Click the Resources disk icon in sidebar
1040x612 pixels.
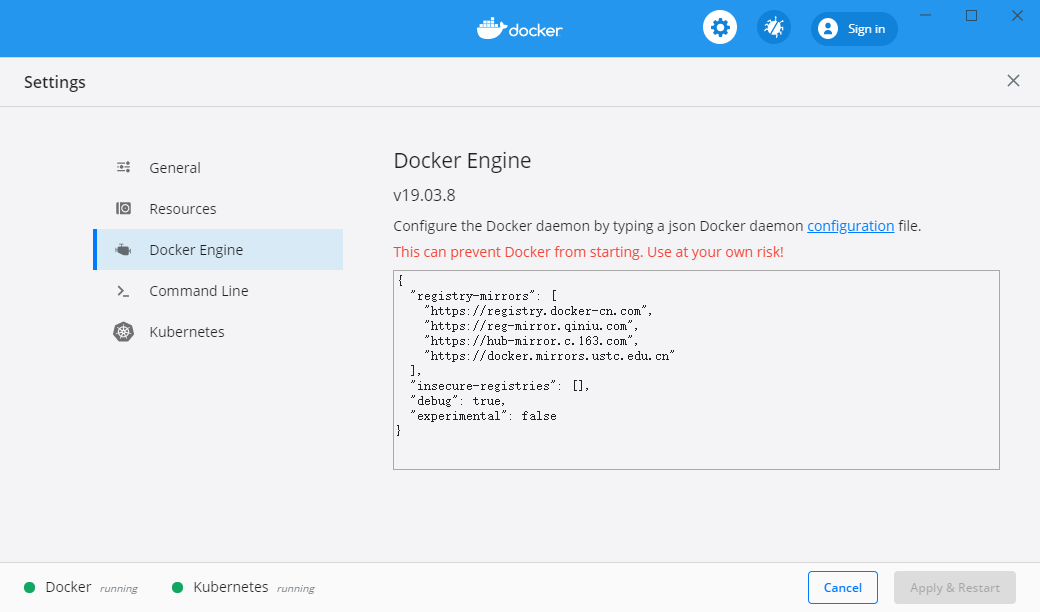pyautogui.click(x=123, y=209)
